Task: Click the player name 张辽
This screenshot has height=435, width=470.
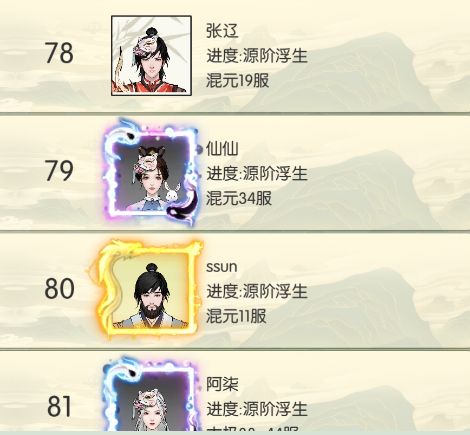Action: point(222,31)
